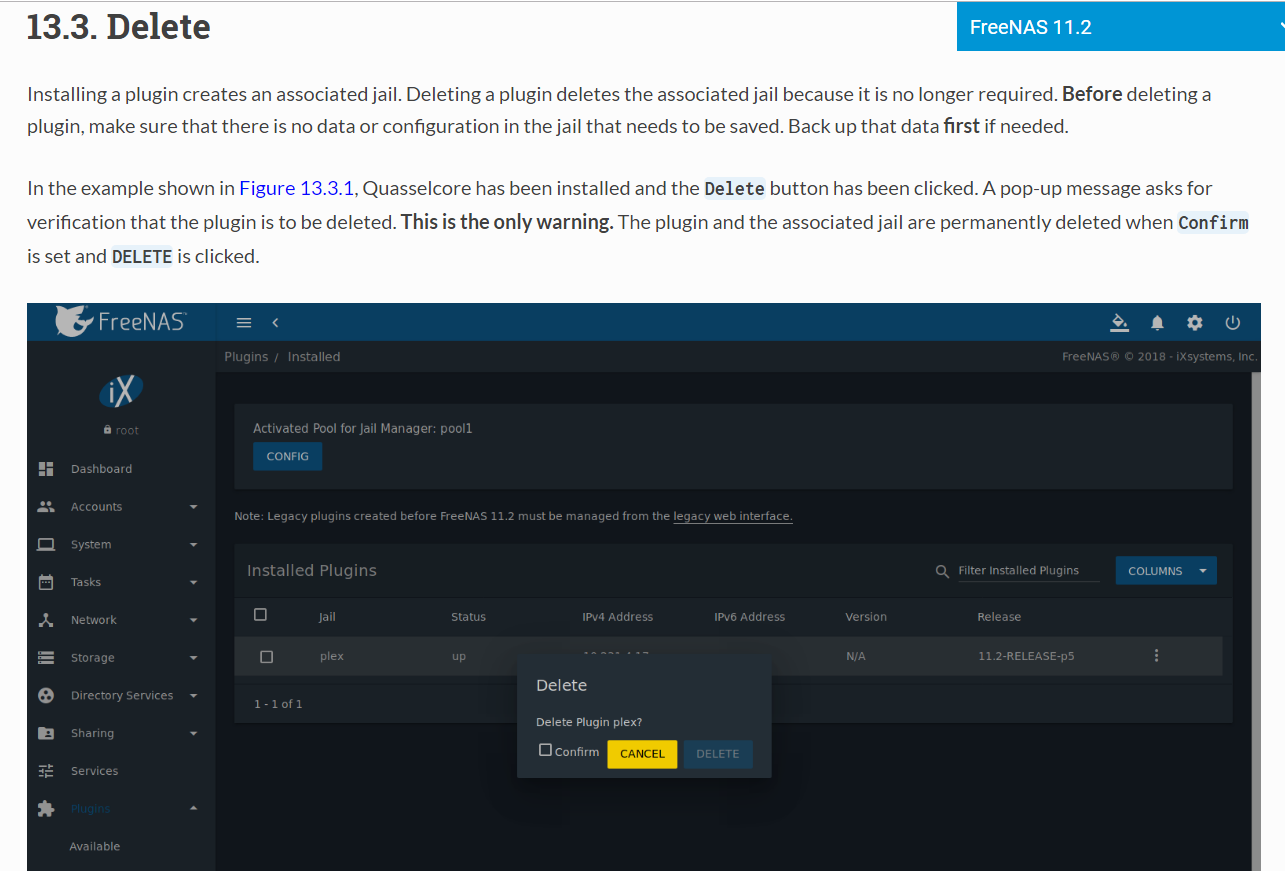Click the Release column header
The height and width of the screenshot is (871, 1285).
999,617
